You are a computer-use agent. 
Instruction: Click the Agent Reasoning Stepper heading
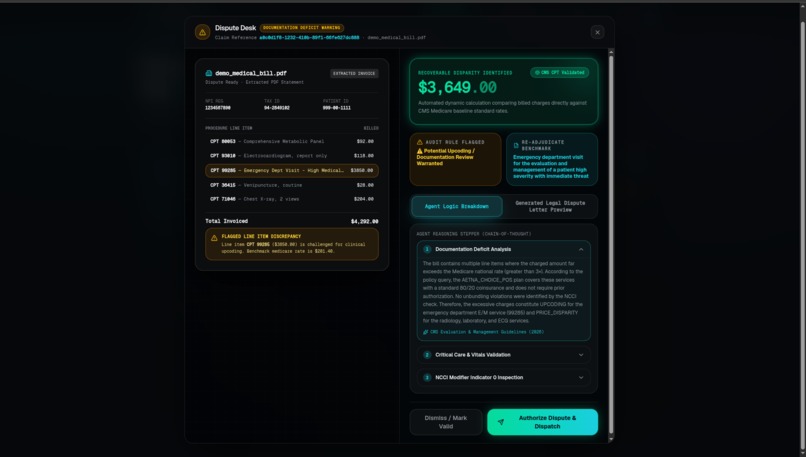click(474, 234)
